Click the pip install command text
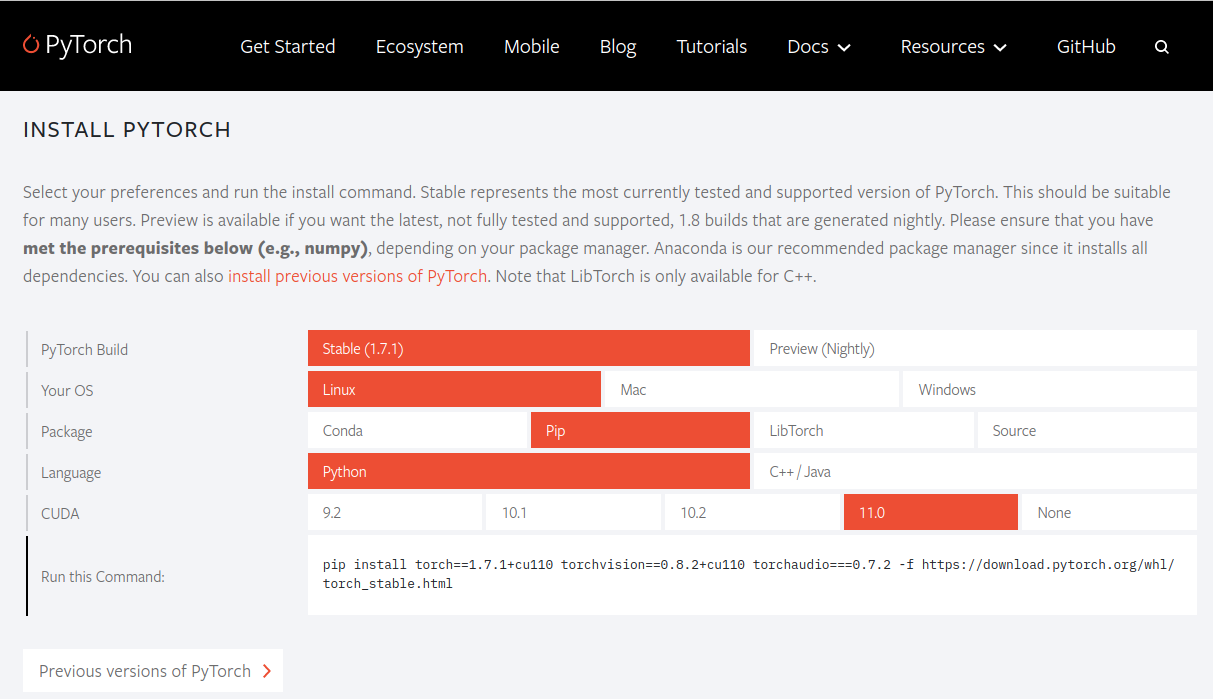This screenshot has width=1213, height=699. (748, 574)
